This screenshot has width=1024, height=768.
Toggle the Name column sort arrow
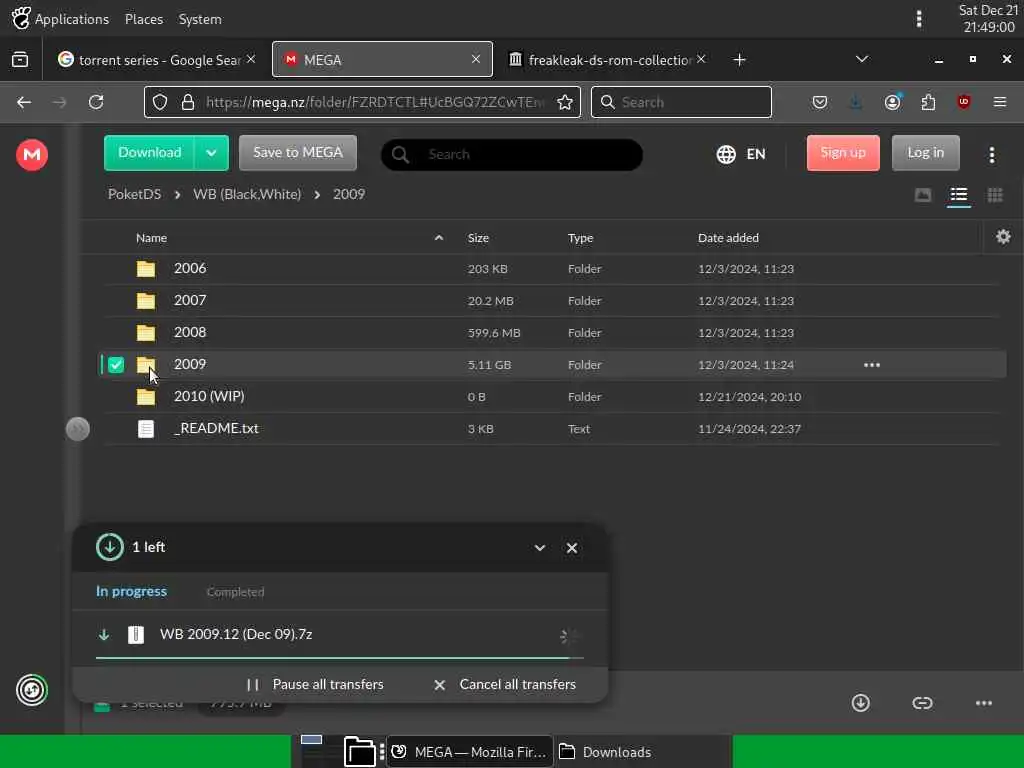coord(439,238)
